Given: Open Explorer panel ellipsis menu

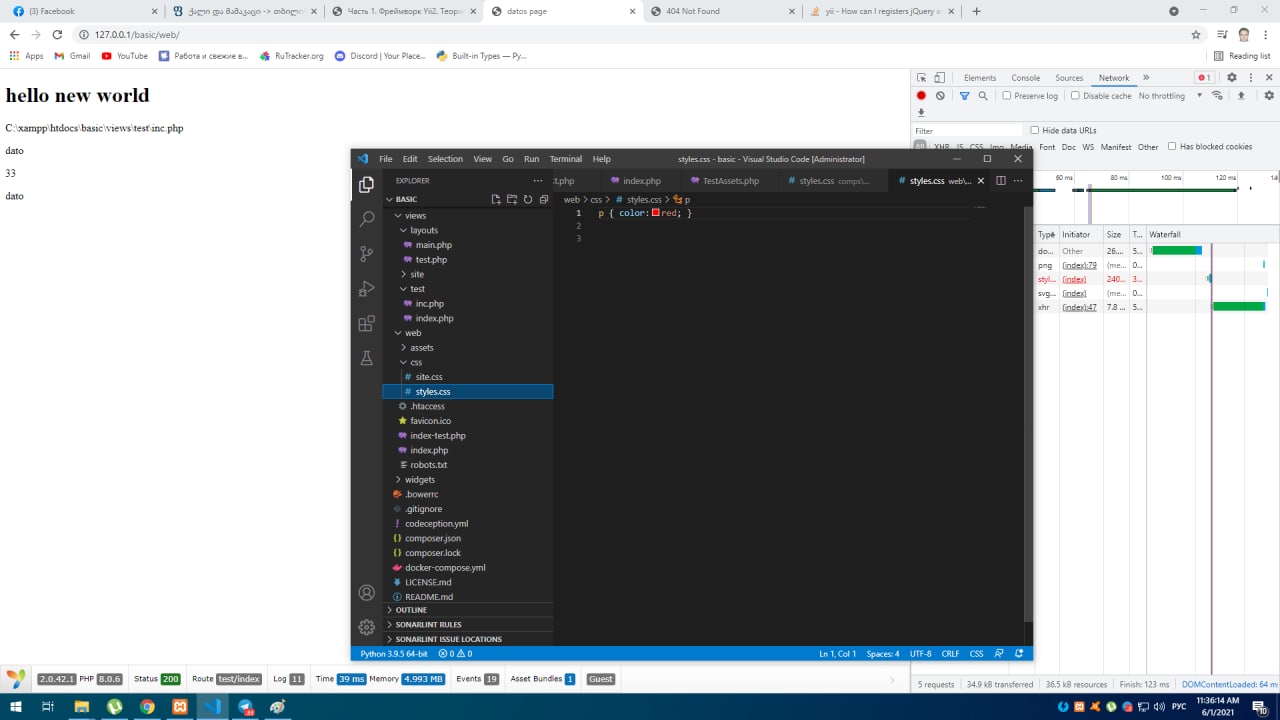Looking at the screenshot, I should pos(538,181).
